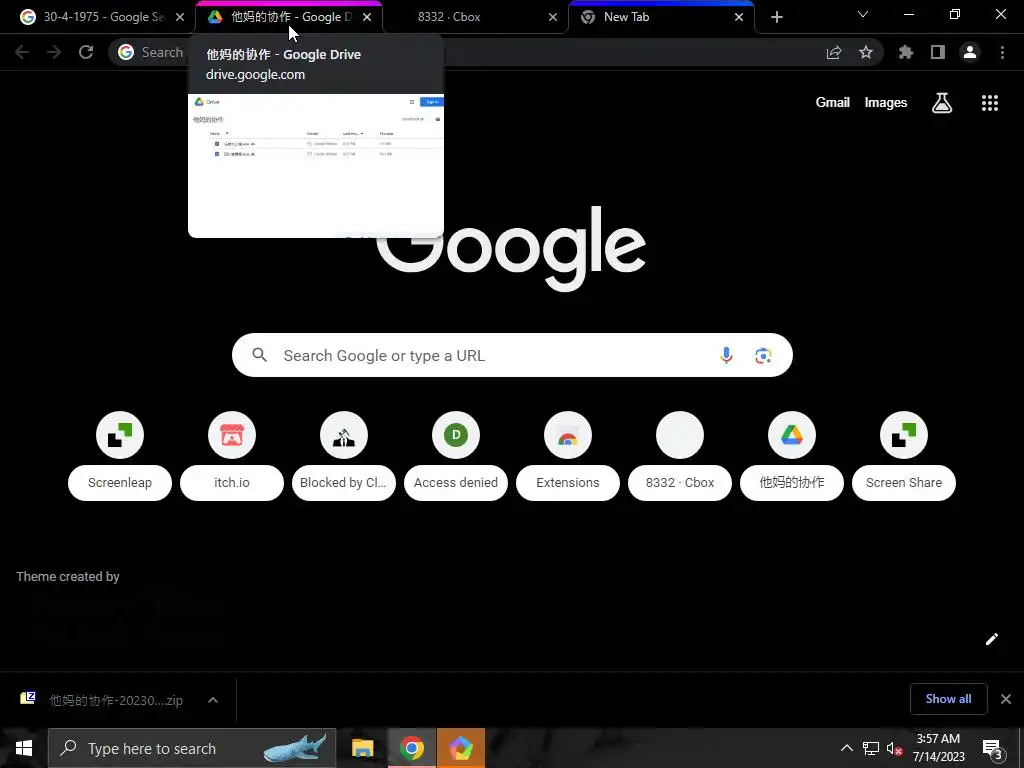Open a new tab with plus
This screenshot has height=768, width=1024.
(x=776, y=17)
